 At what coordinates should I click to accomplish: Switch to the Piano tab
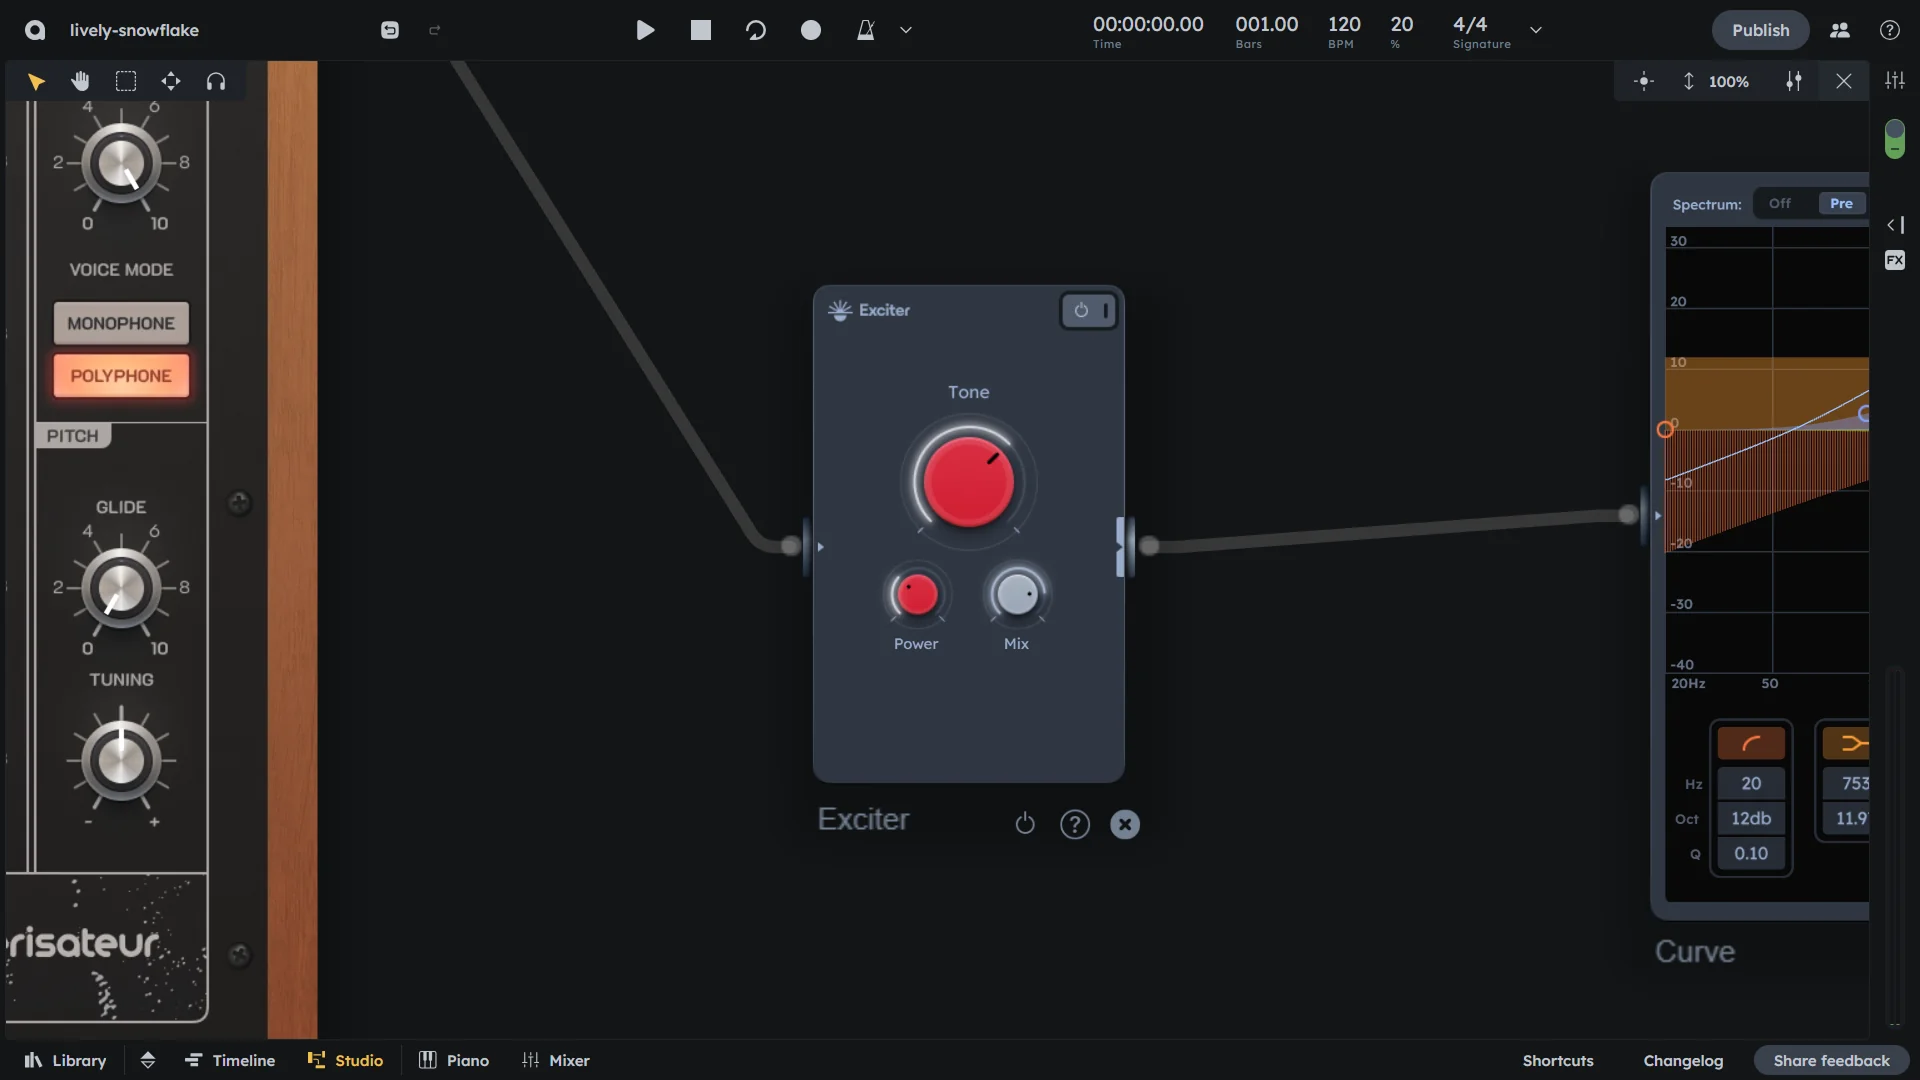tap(453, 1060)
